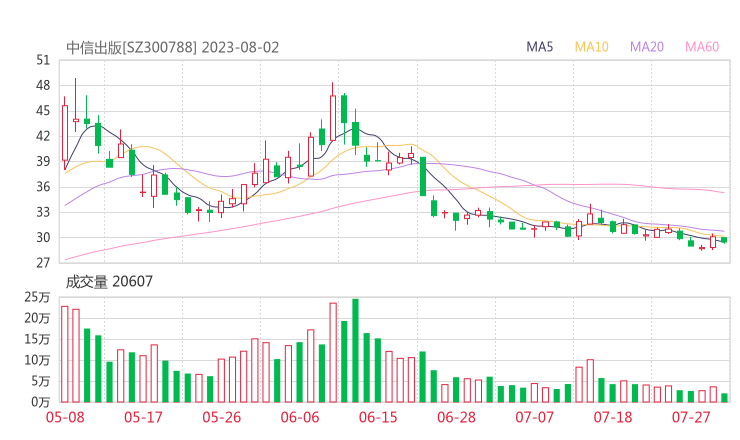The width and height of the screenshot is (740, 440).
Task: Select the 05-17 date label
Action: [143, 417]
